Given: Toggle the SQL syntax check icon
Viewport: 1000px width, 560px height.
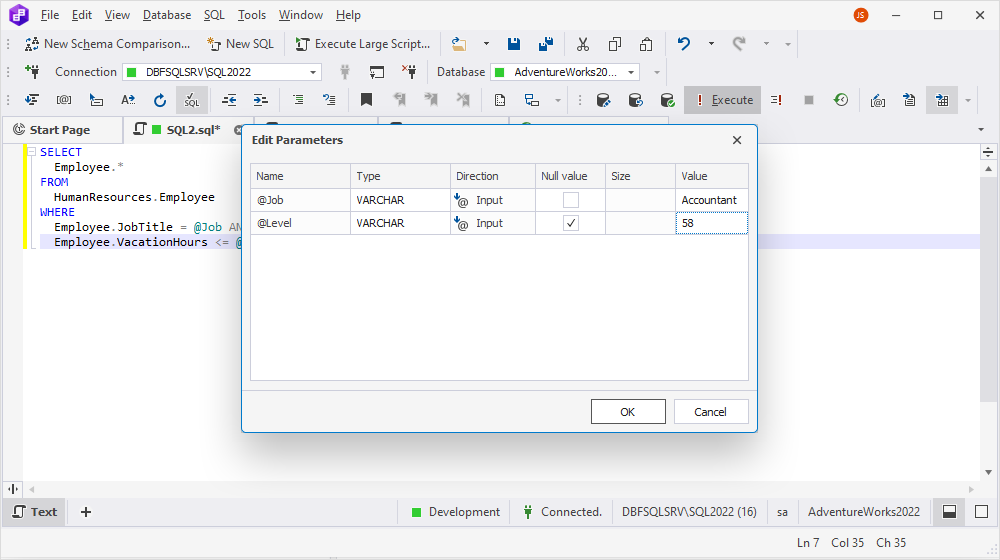Looking at the screenshot, I should tap(192, 100).
